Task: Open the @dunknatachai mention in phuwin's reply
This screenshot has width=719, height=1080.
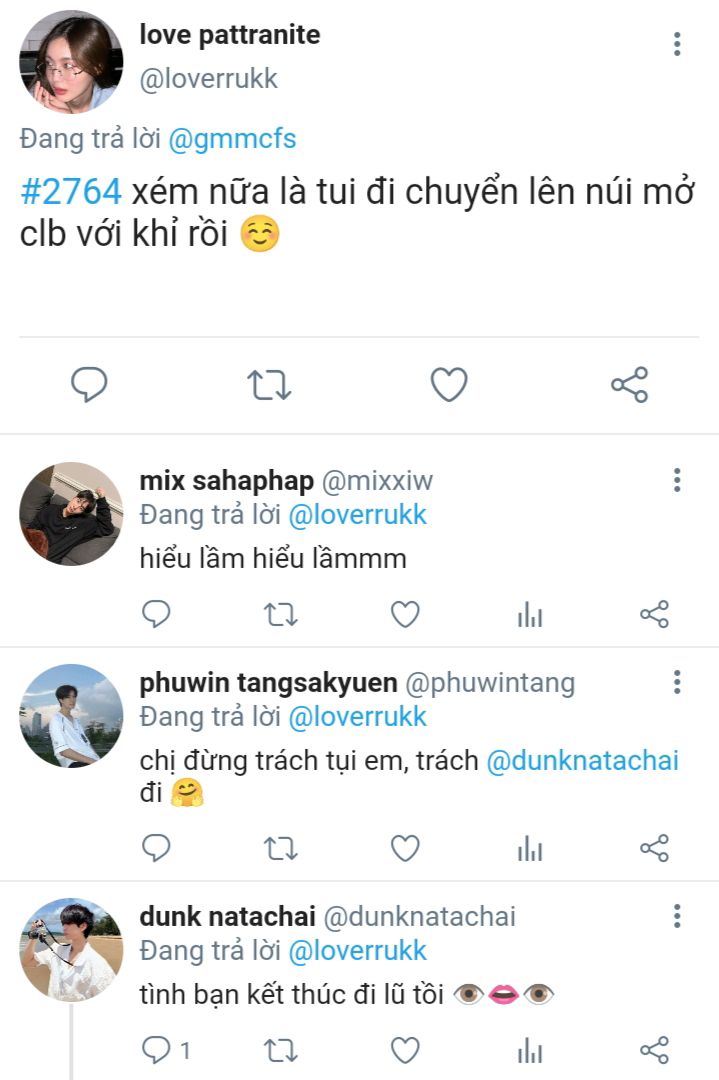Action: 582,761
